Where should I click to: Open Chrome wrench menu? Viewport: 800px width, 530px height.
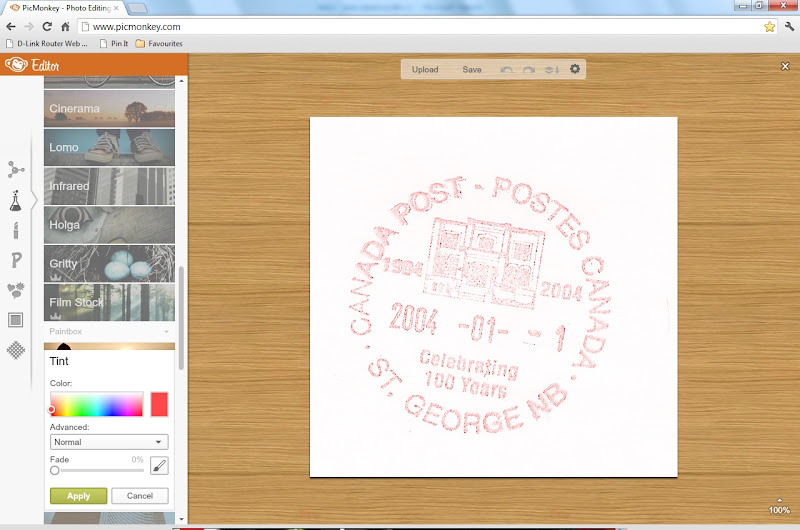[x=789, y=27]
